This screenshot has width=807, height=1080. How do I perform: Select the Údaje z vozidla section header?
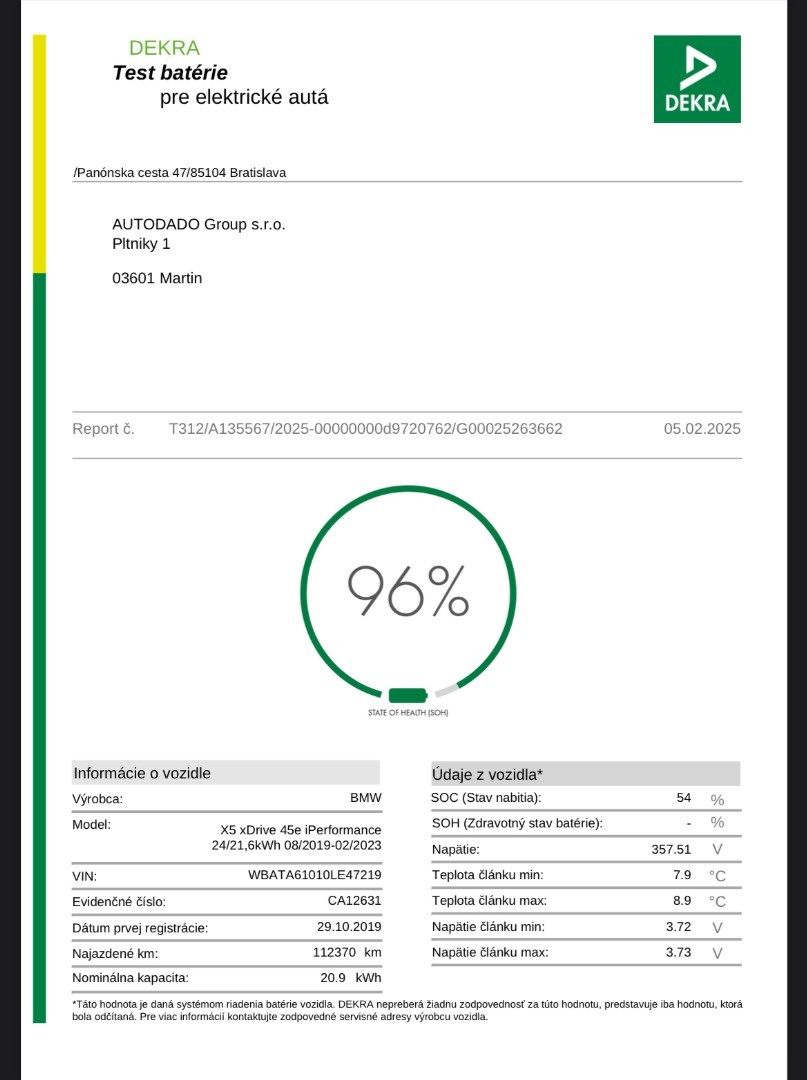point(487,774)
